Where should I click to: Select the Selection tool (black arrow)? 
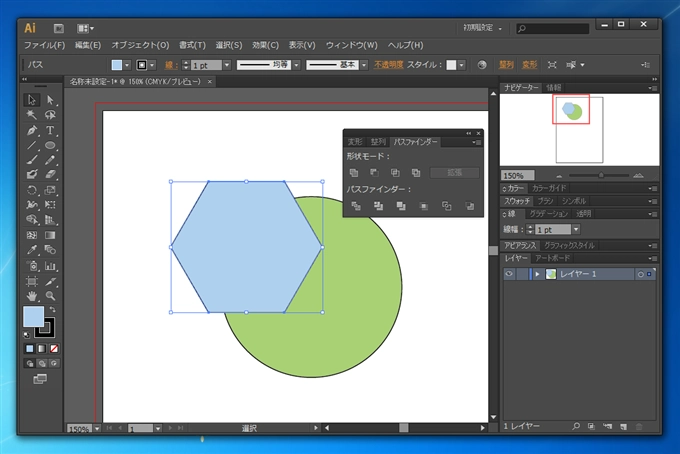(x=32, y=100)
